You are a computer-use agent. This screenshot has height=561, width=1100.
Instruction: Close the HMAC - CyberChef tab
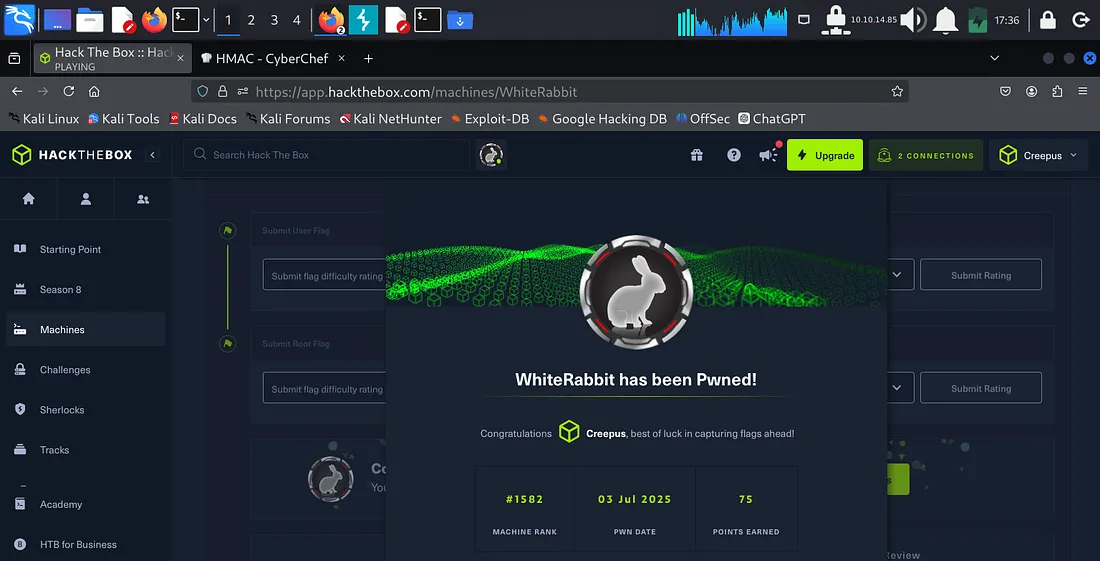(342, 59)
